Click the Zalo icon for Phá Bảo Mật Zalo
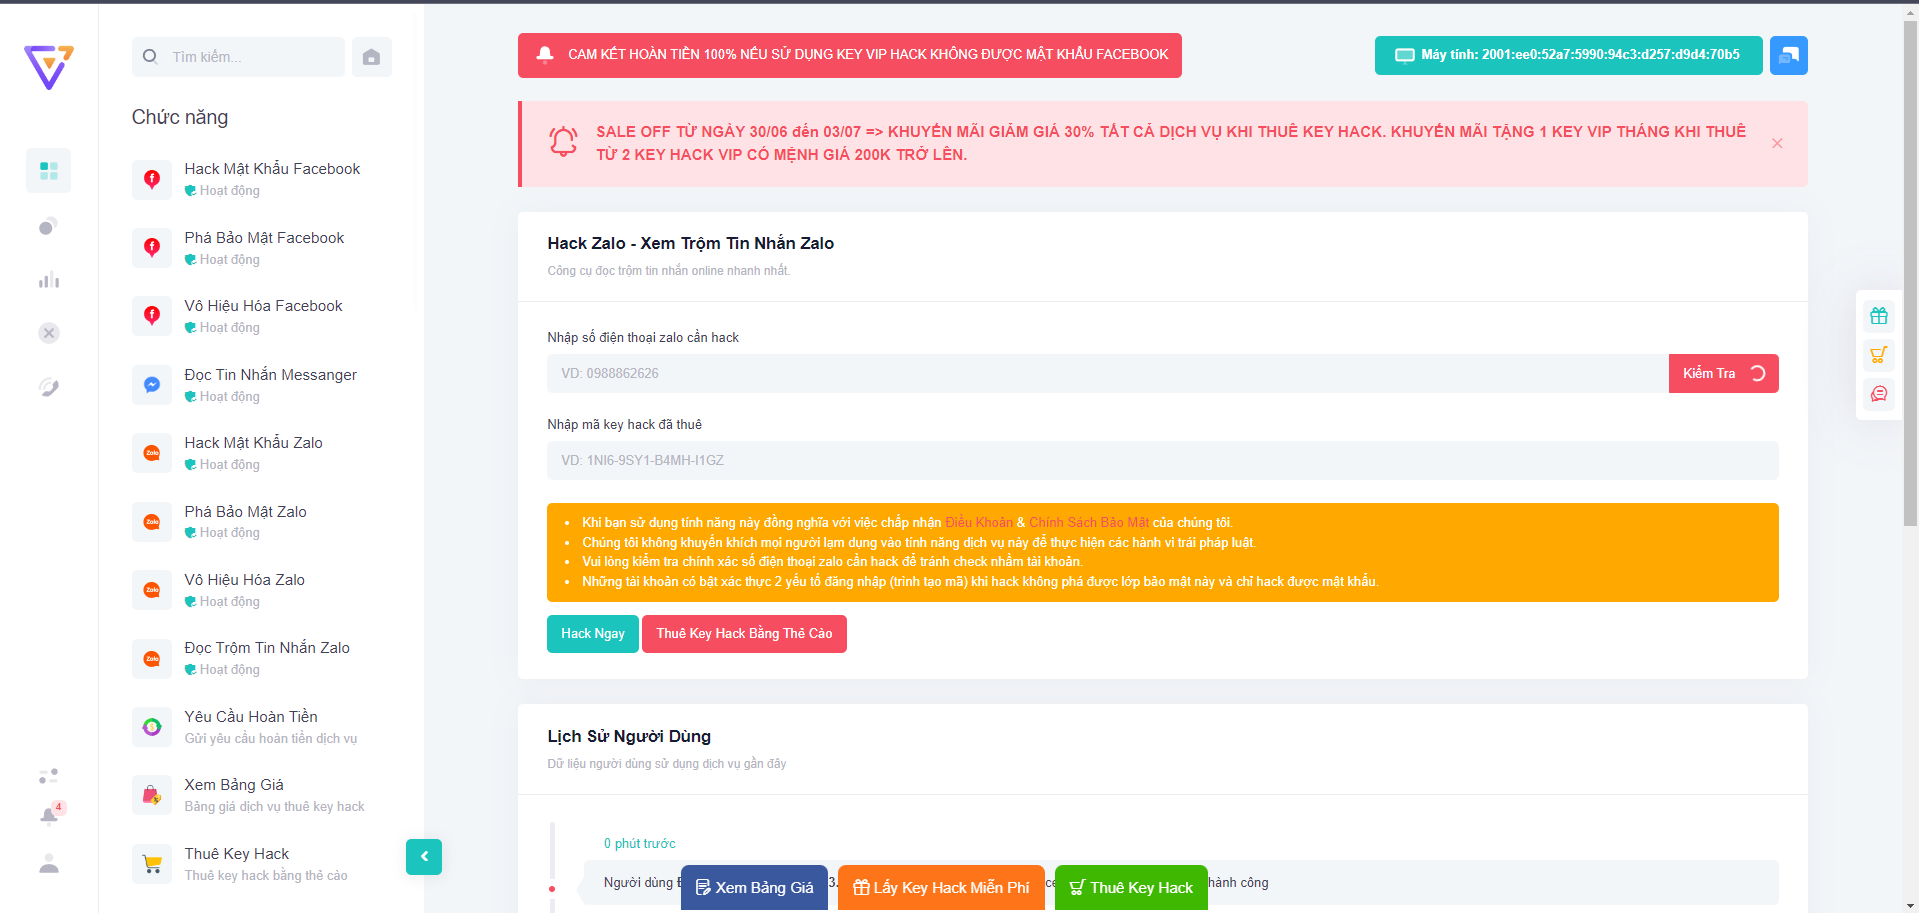Image resolution: width=1919 pixels, height=913 pixels. [x=152, y=521]
